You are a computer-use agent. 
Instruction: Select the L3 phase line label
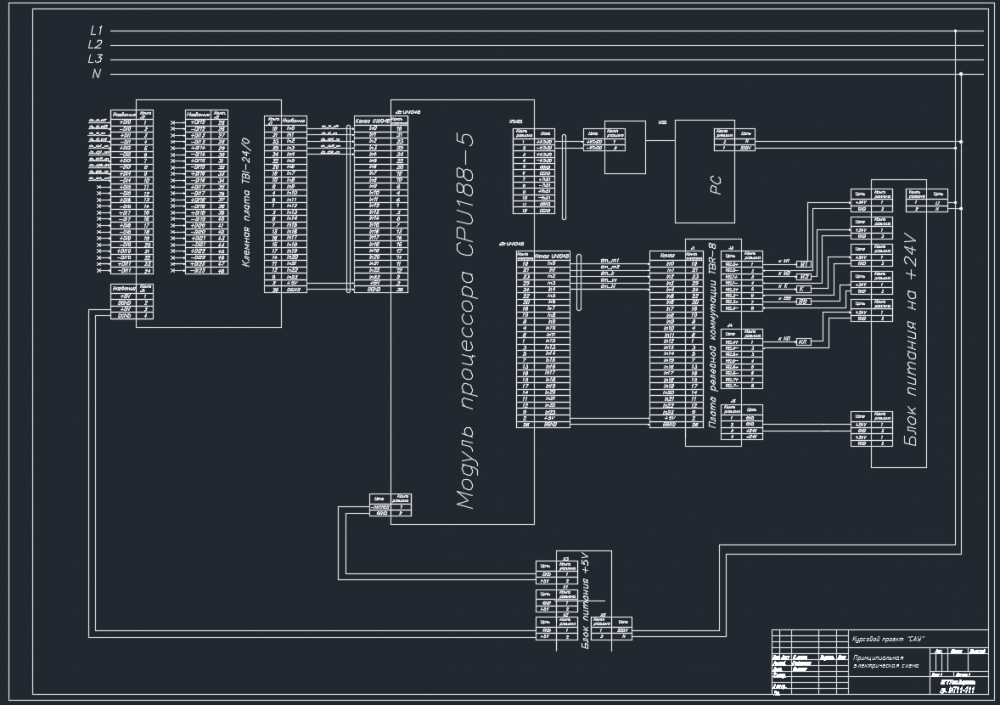click(x=95, y=59)
